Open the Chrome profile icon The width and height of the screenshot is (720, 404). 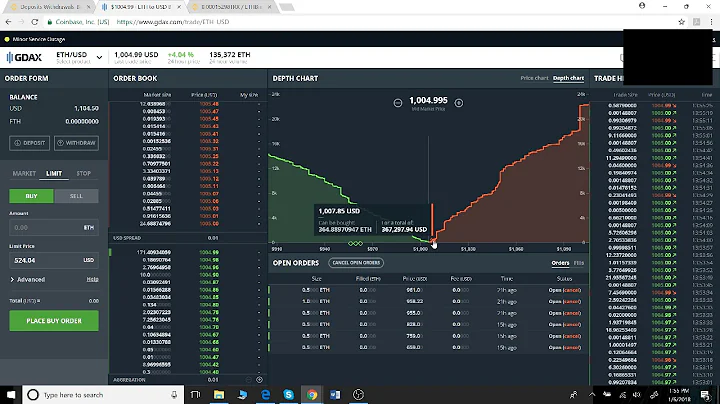(x=642, y=6)
